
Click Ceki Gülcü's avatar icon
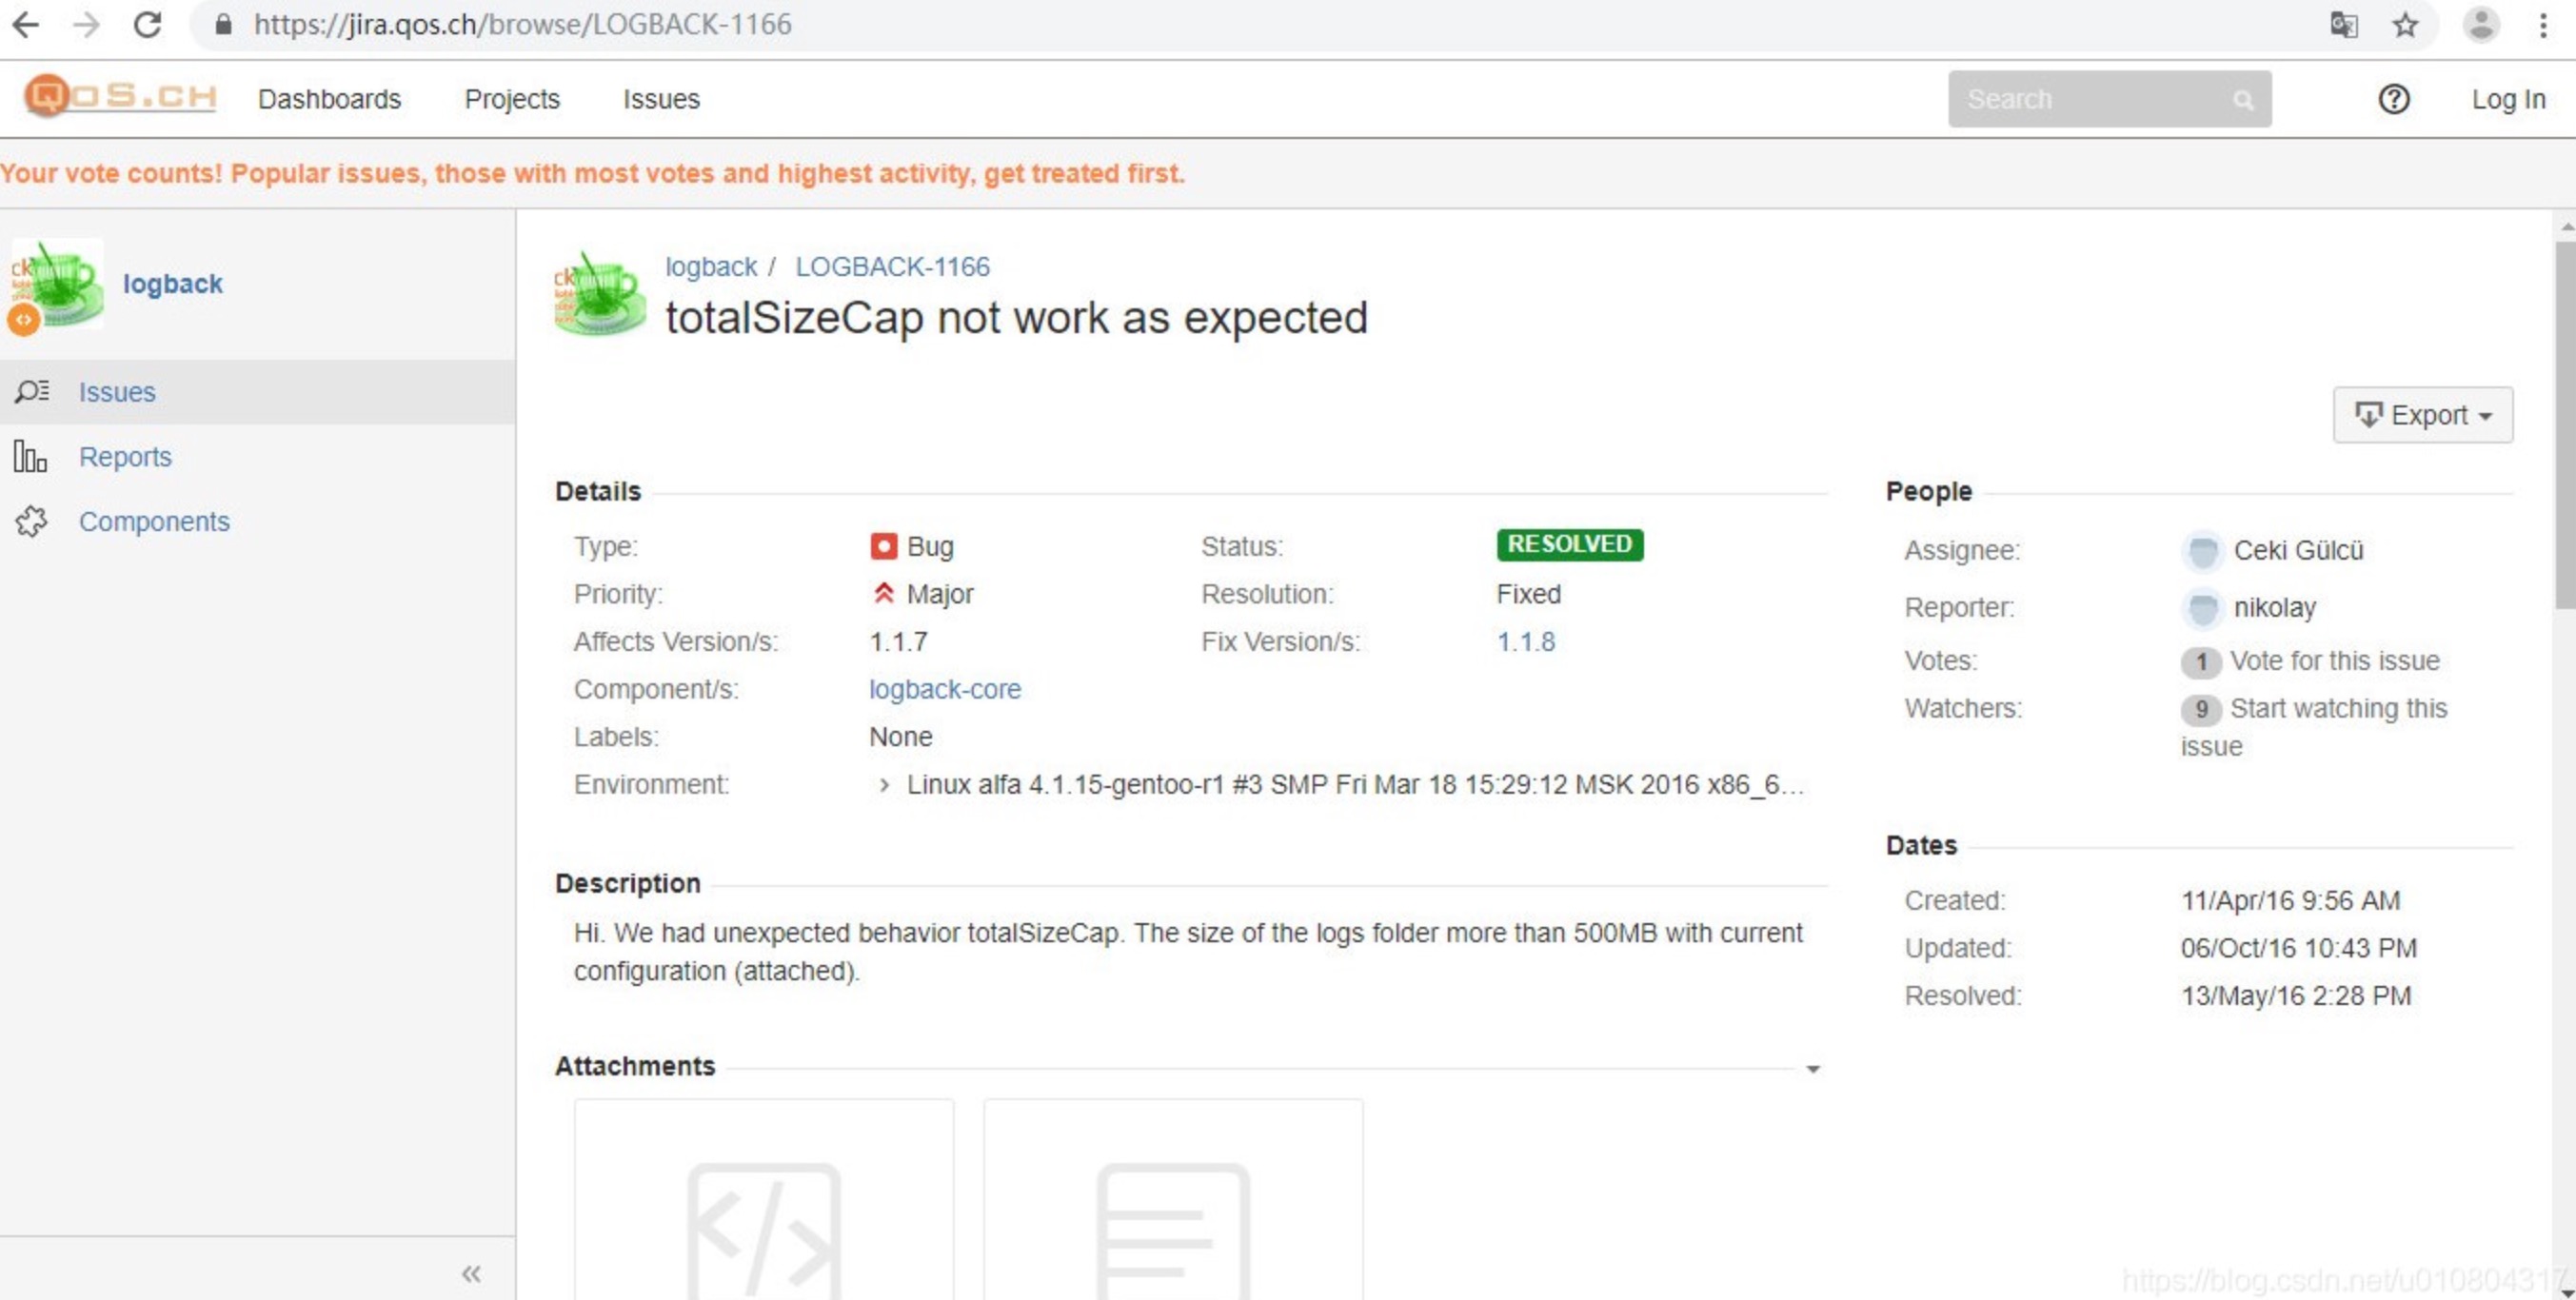pyautogui.click(x=2201, y=551)
